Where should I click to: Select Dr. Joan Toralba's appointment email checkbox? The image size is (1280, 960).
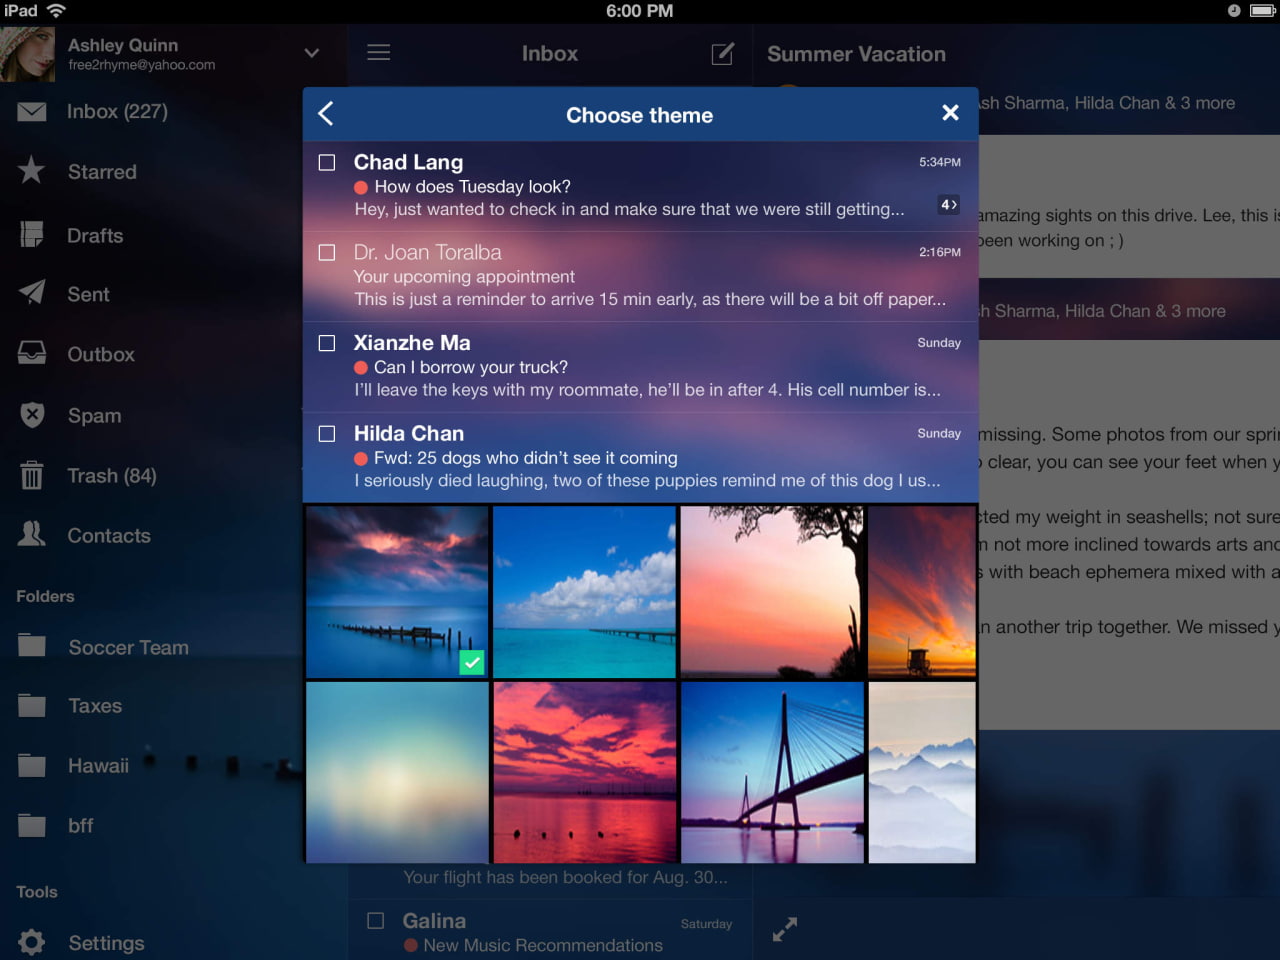pos(326,252)
